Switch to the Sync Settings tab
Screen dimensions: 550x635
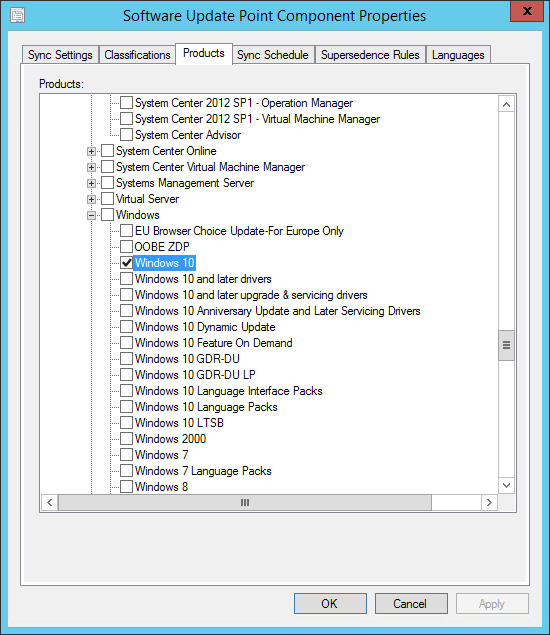click(x=60, y=55)
